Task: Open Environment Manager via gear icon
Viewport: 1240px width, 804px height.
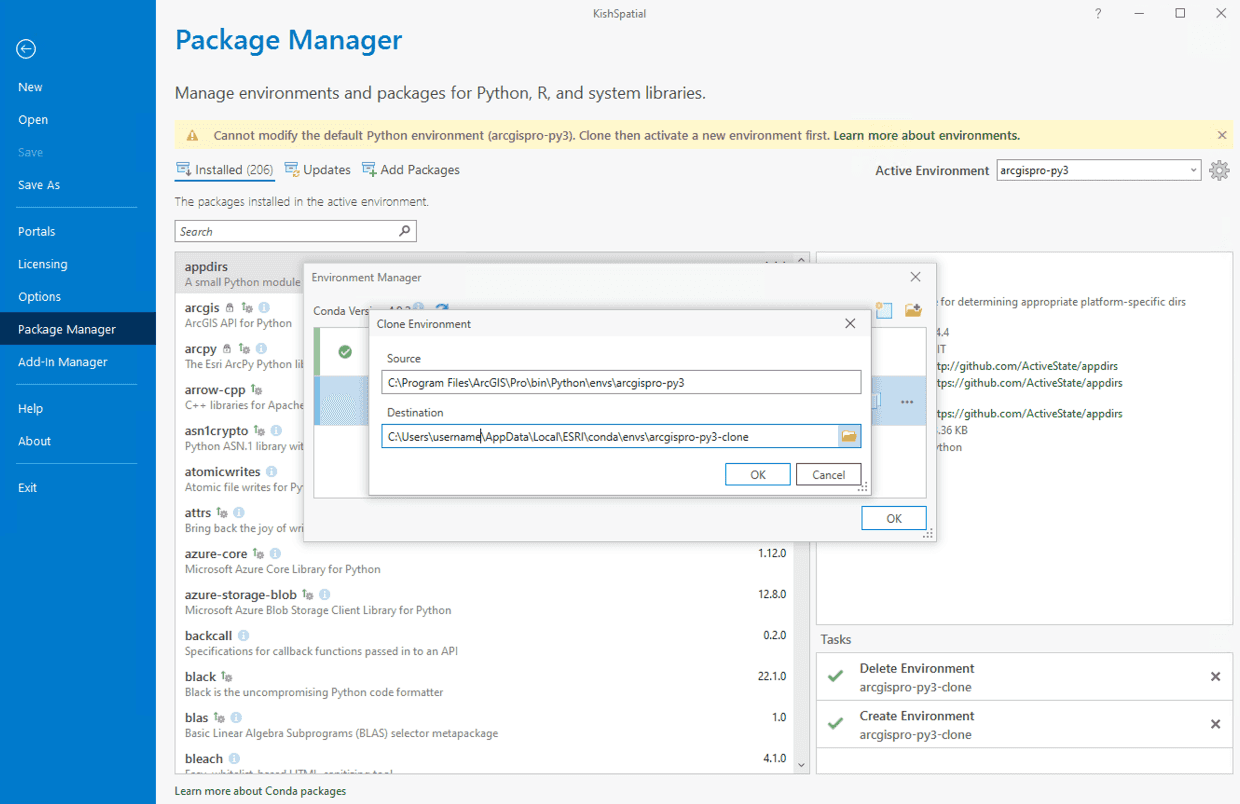Action: coord(1219,171)
